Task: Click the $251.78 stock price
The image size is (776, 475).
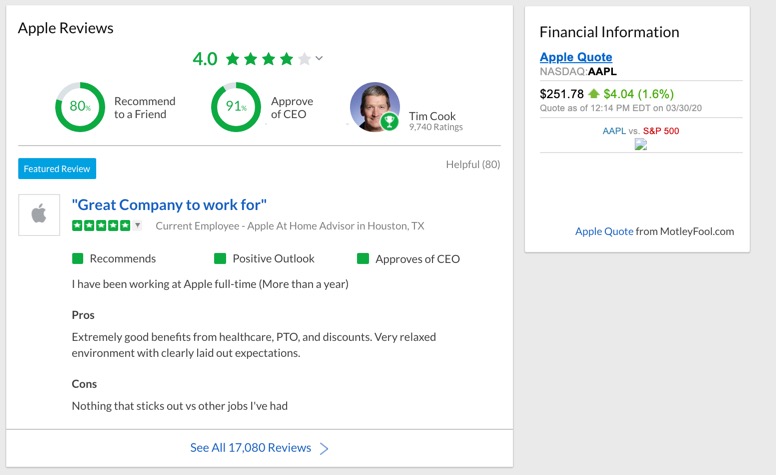Action: click(562, 94)
